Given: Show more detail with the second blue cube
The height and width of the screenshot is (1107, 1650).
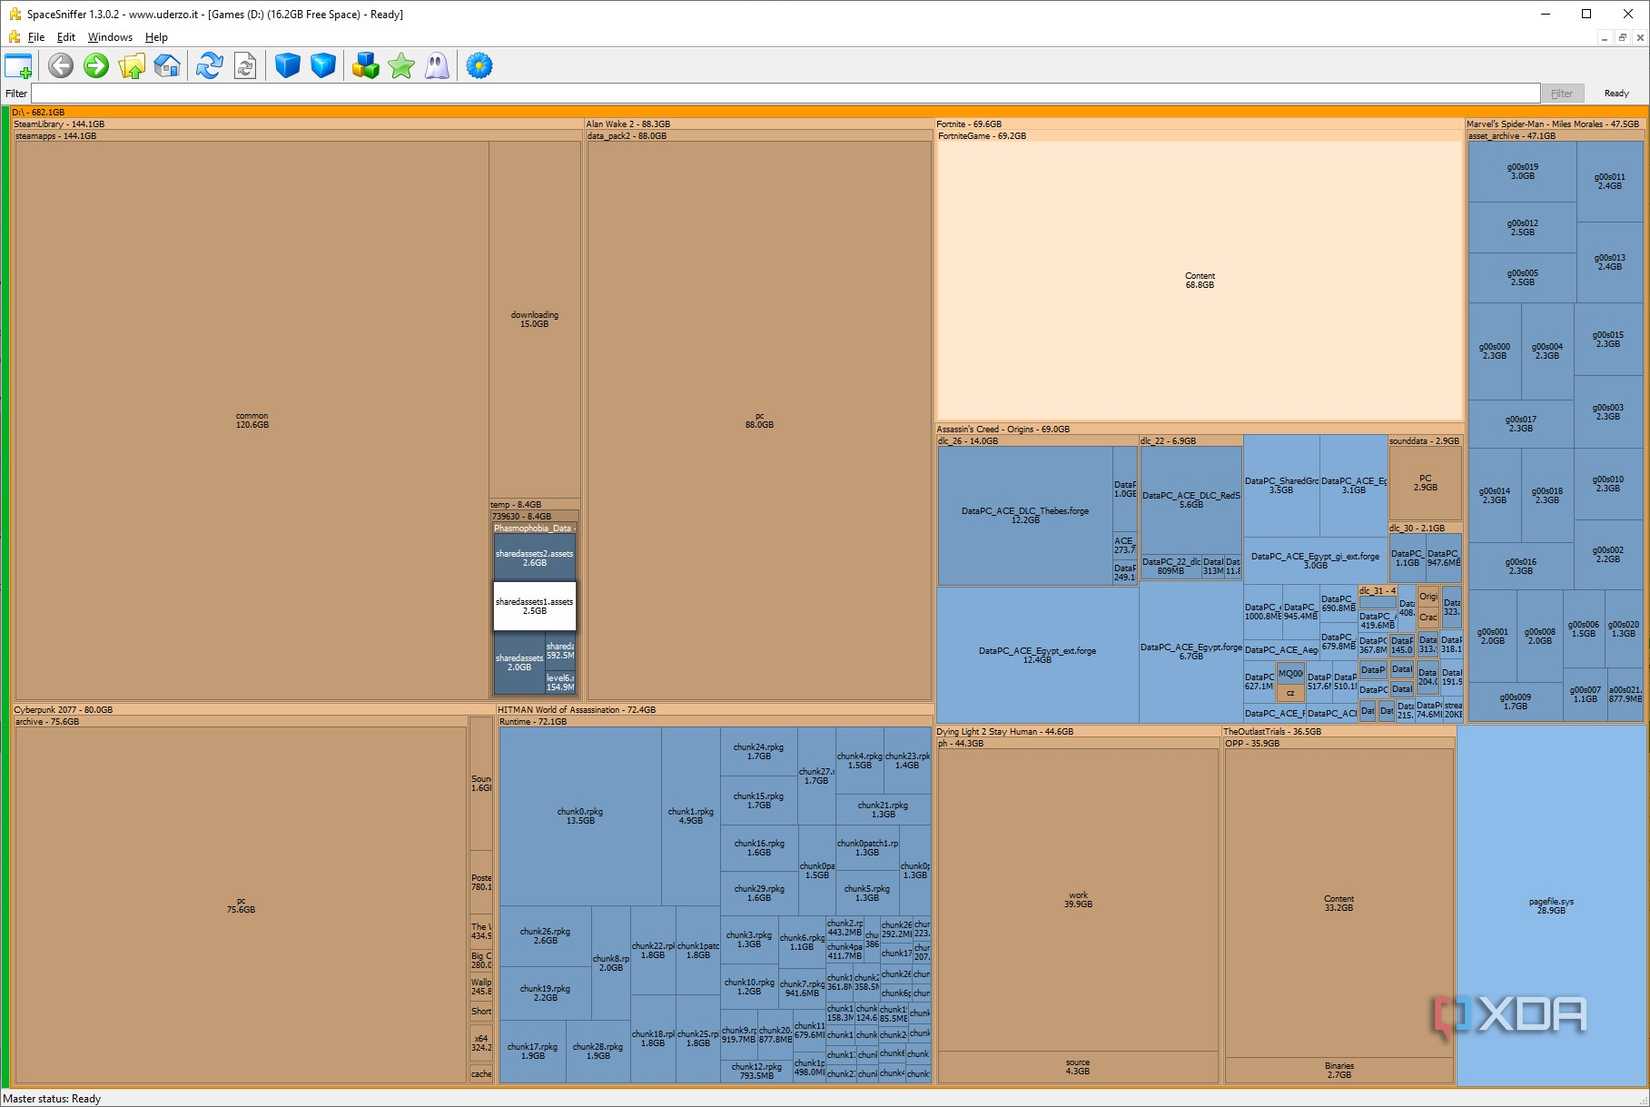Looking at the screenshot, I should coord(323,66).
